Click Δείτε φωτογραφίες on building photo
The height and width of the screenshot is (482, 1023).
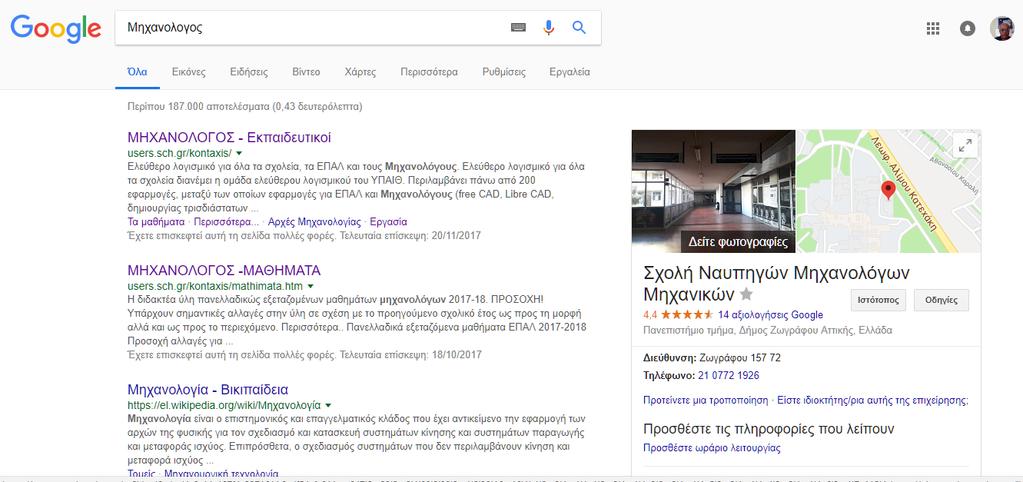pos(738,242)
